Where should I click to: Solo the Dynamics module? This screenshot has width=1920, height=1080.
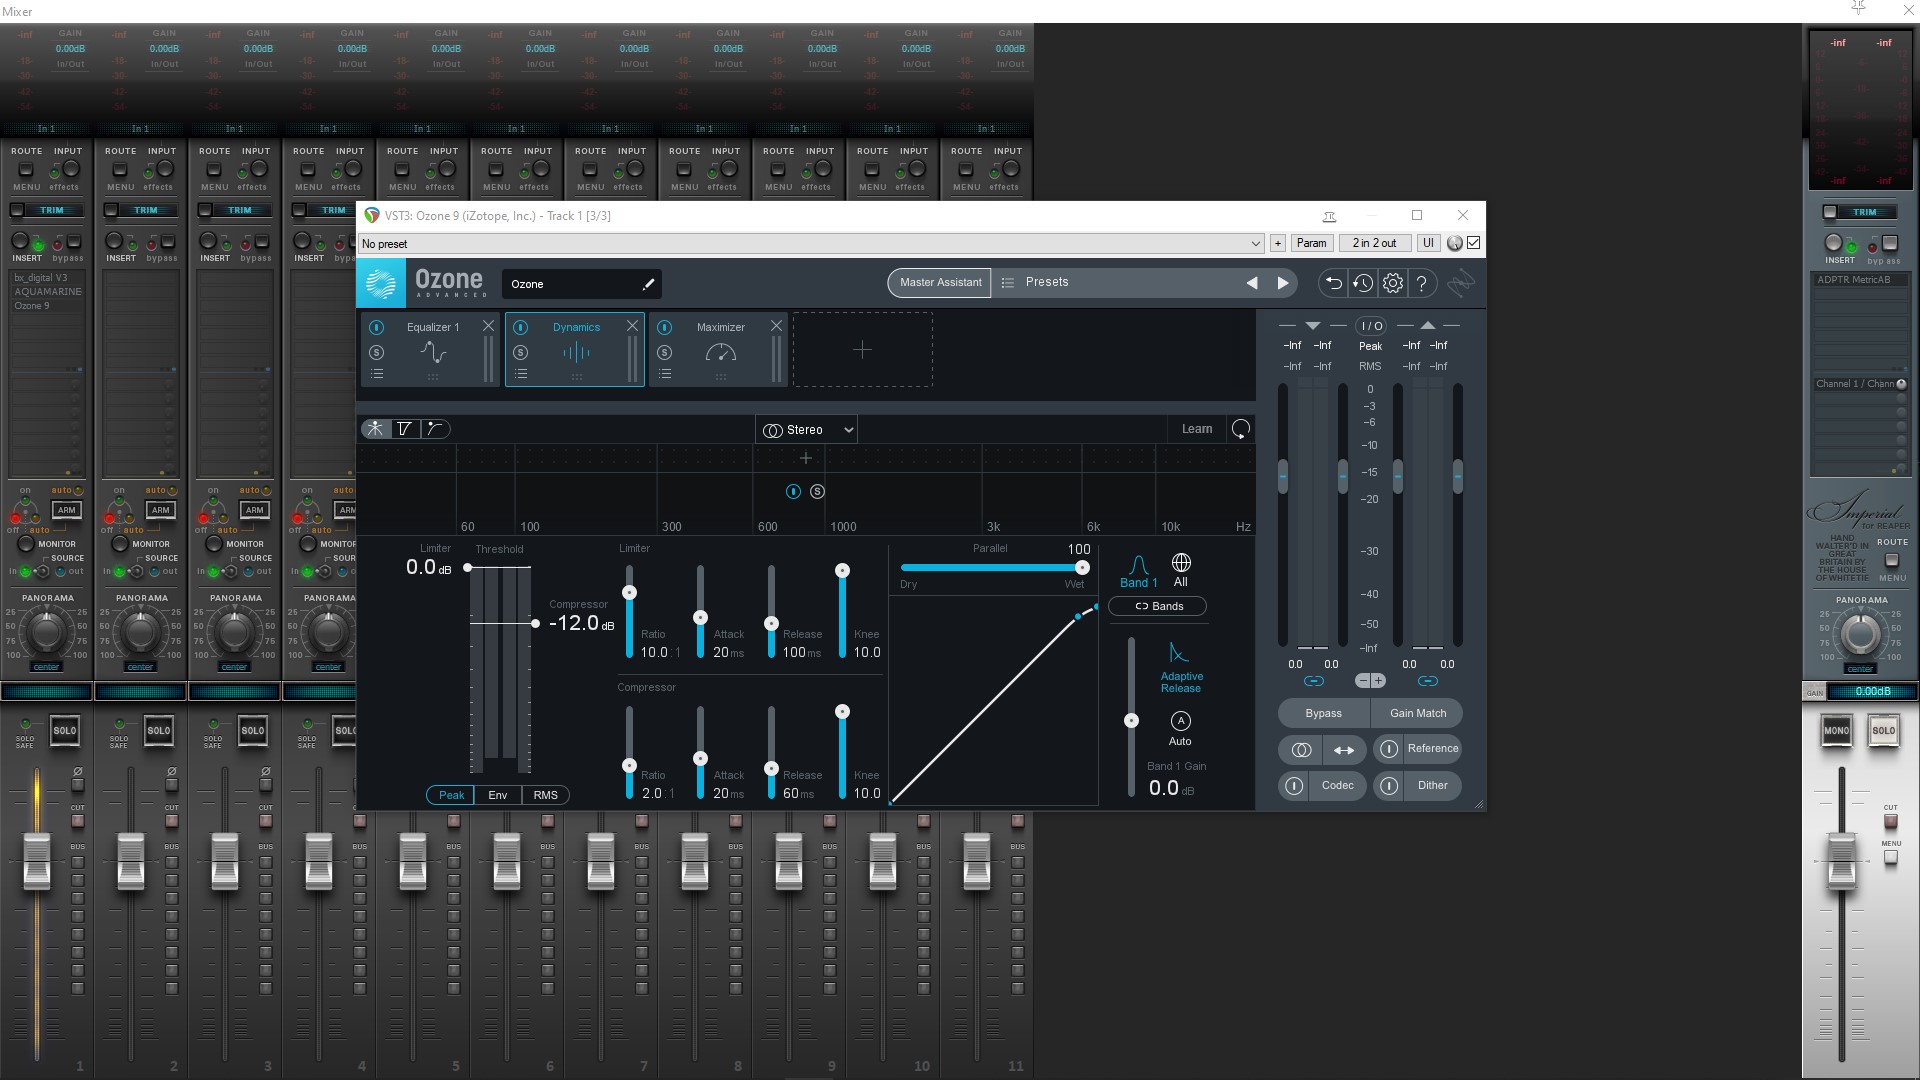pyautogui.click(x=520, y=352)
